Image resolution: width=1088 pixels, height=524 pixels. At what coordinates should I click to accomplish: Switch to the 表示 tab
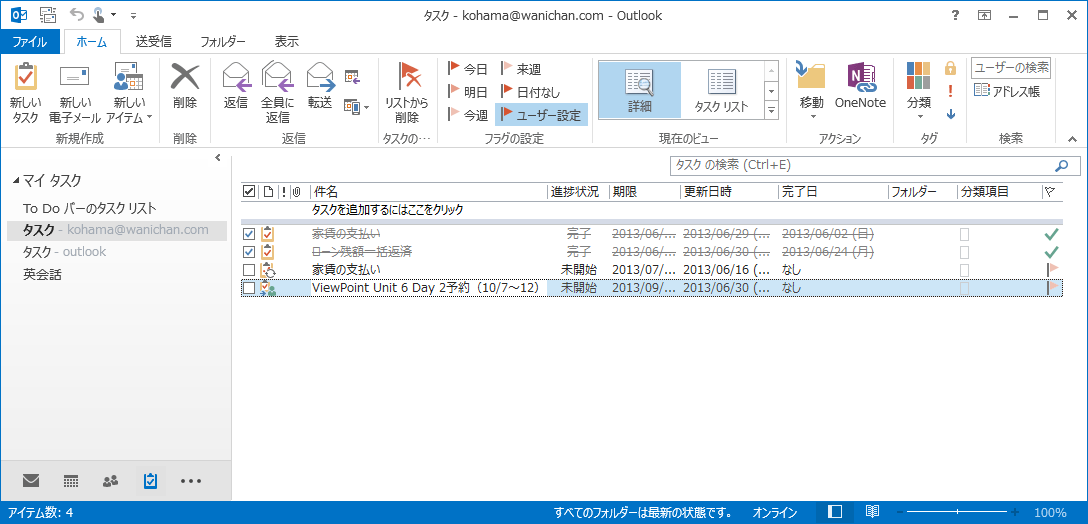point(287,42)
